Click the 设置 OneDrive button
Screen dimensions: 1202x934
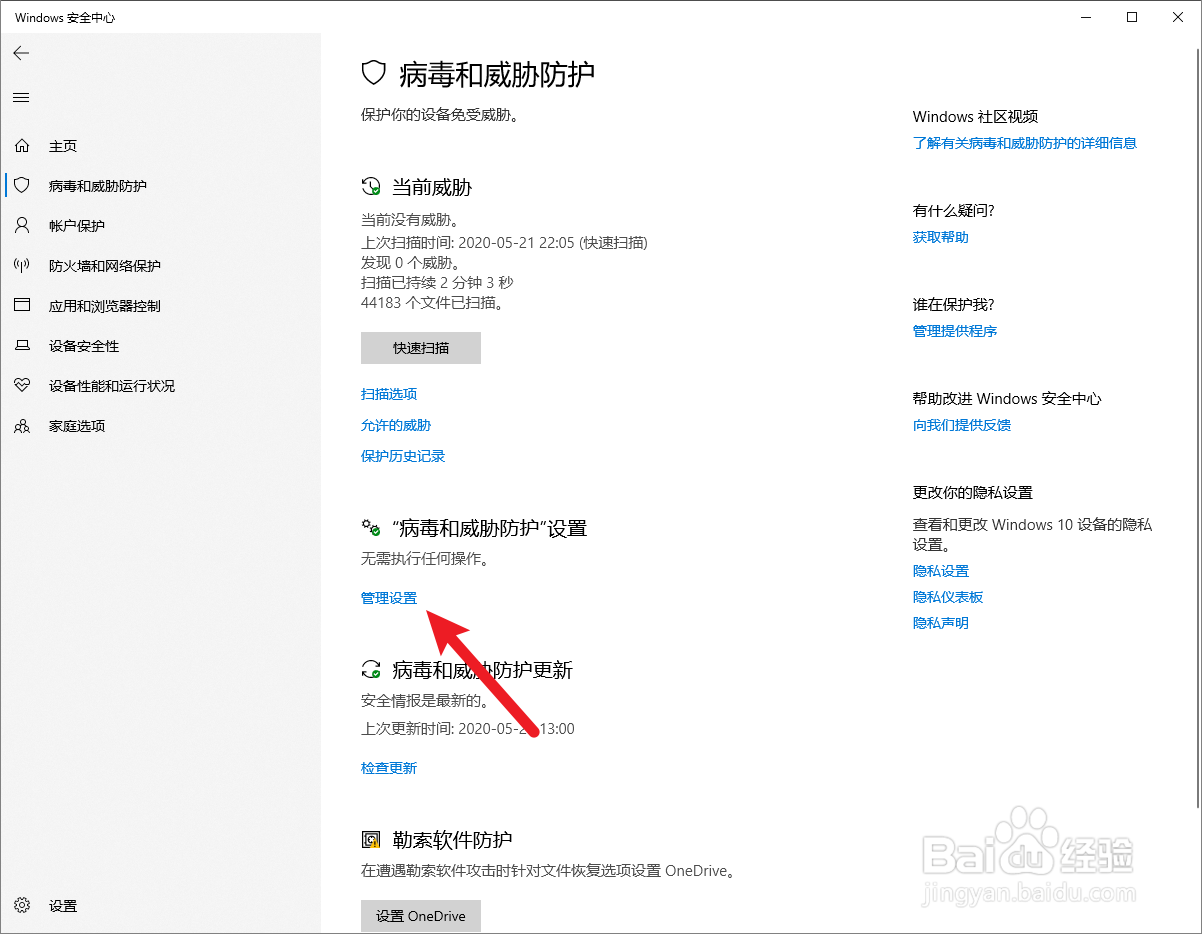pos(421,916)
